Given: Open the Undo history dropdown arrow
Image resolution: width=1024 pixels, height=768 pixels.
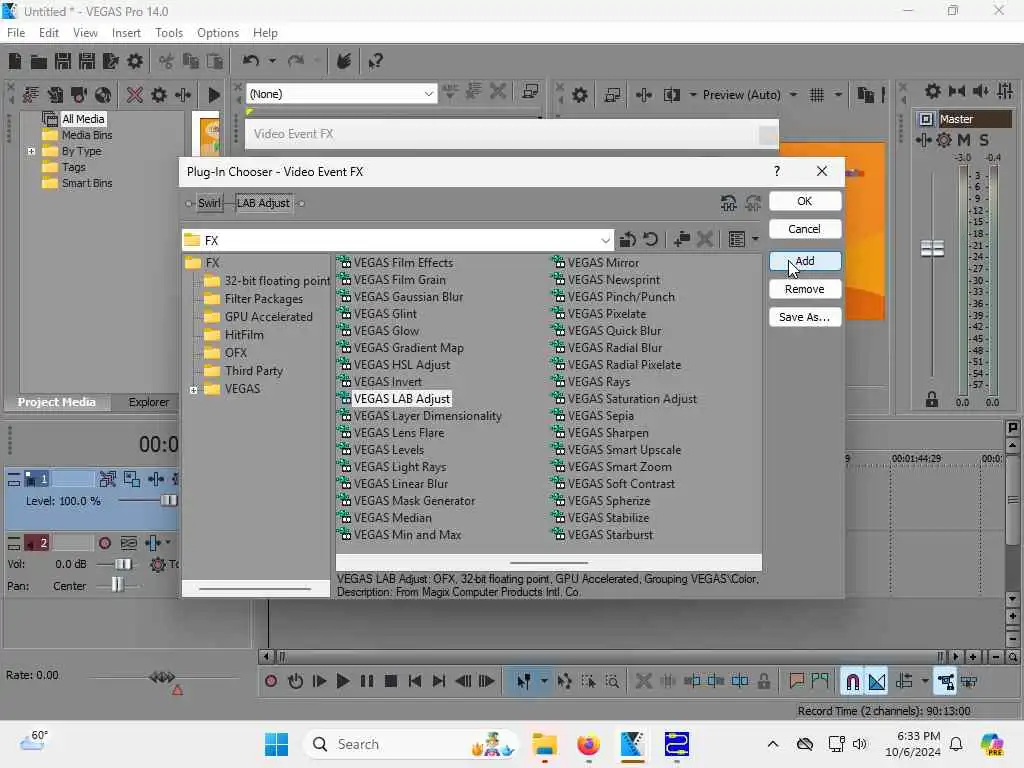Looking at the screenshot, I should [x=272, y=61].
